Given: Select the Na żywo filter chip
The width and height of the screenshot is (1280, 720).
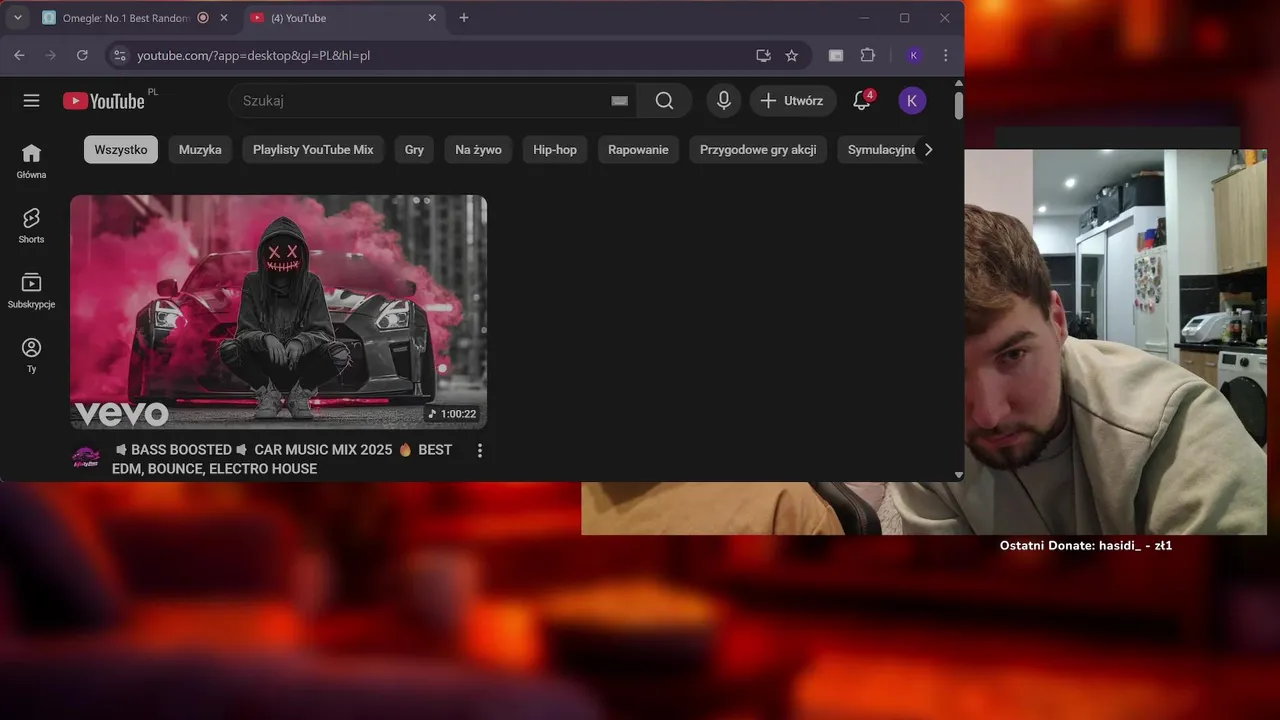Looking at the screenshot, I should coord(478,150).
